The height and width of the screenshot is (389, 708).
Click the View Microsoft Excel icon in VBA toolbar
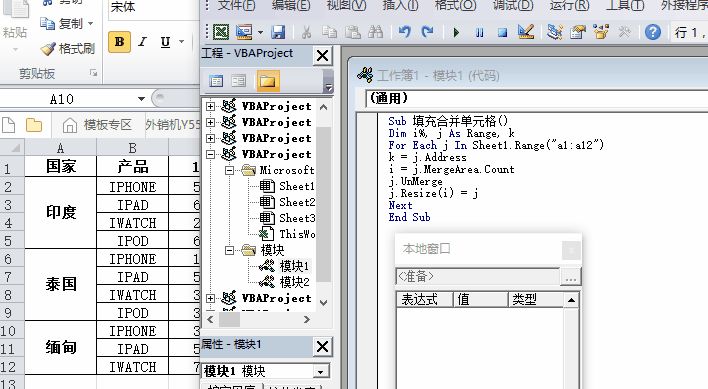[221, 32]
